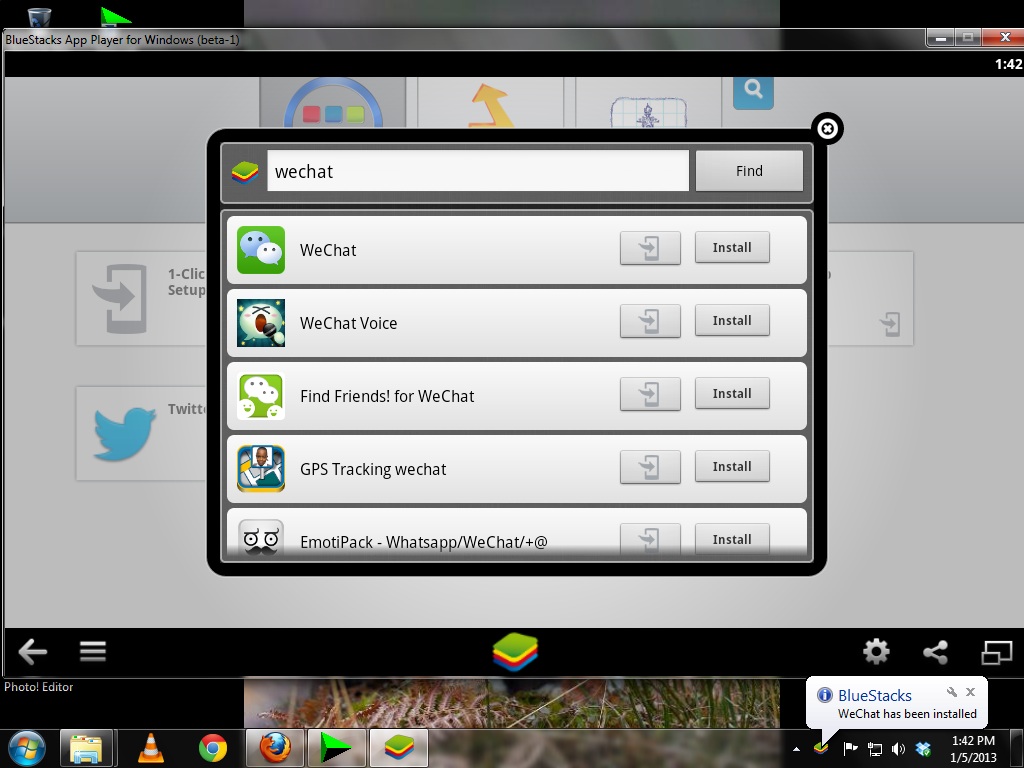Image resolution: width=1024 pixels, height=768 pixels.
Task: Open the app tile with colored squares icon
Action: click(333, 103)
